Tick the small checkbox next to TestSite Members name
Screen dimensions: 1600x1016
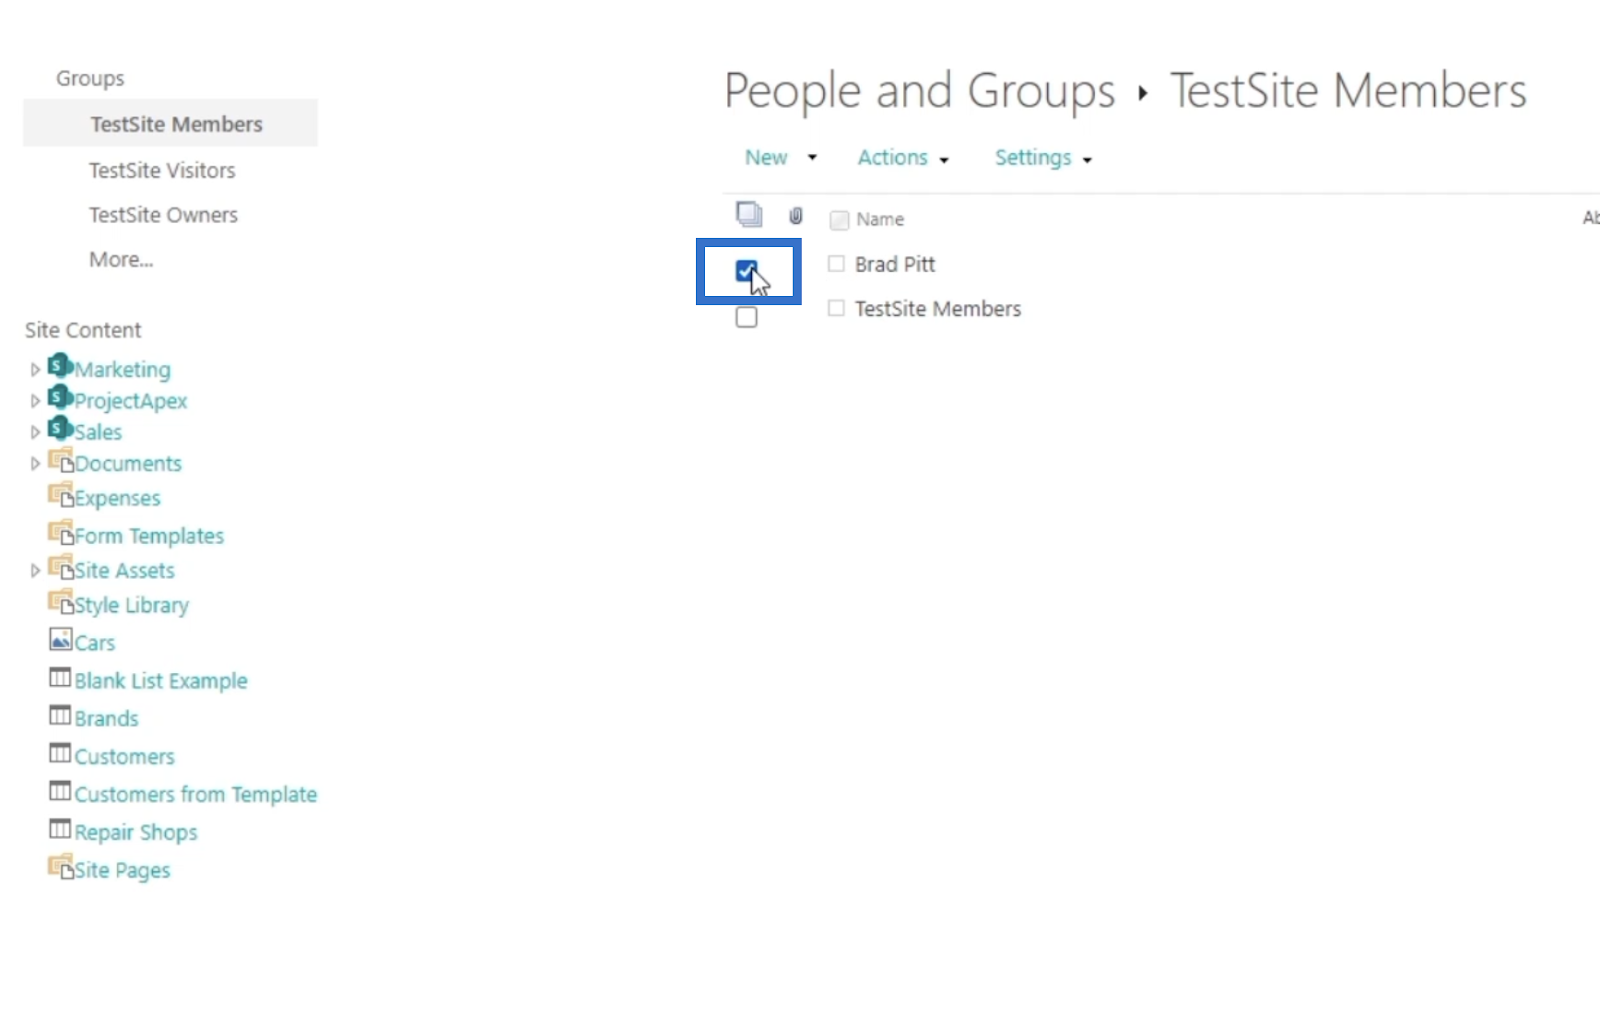click(836, 308)
